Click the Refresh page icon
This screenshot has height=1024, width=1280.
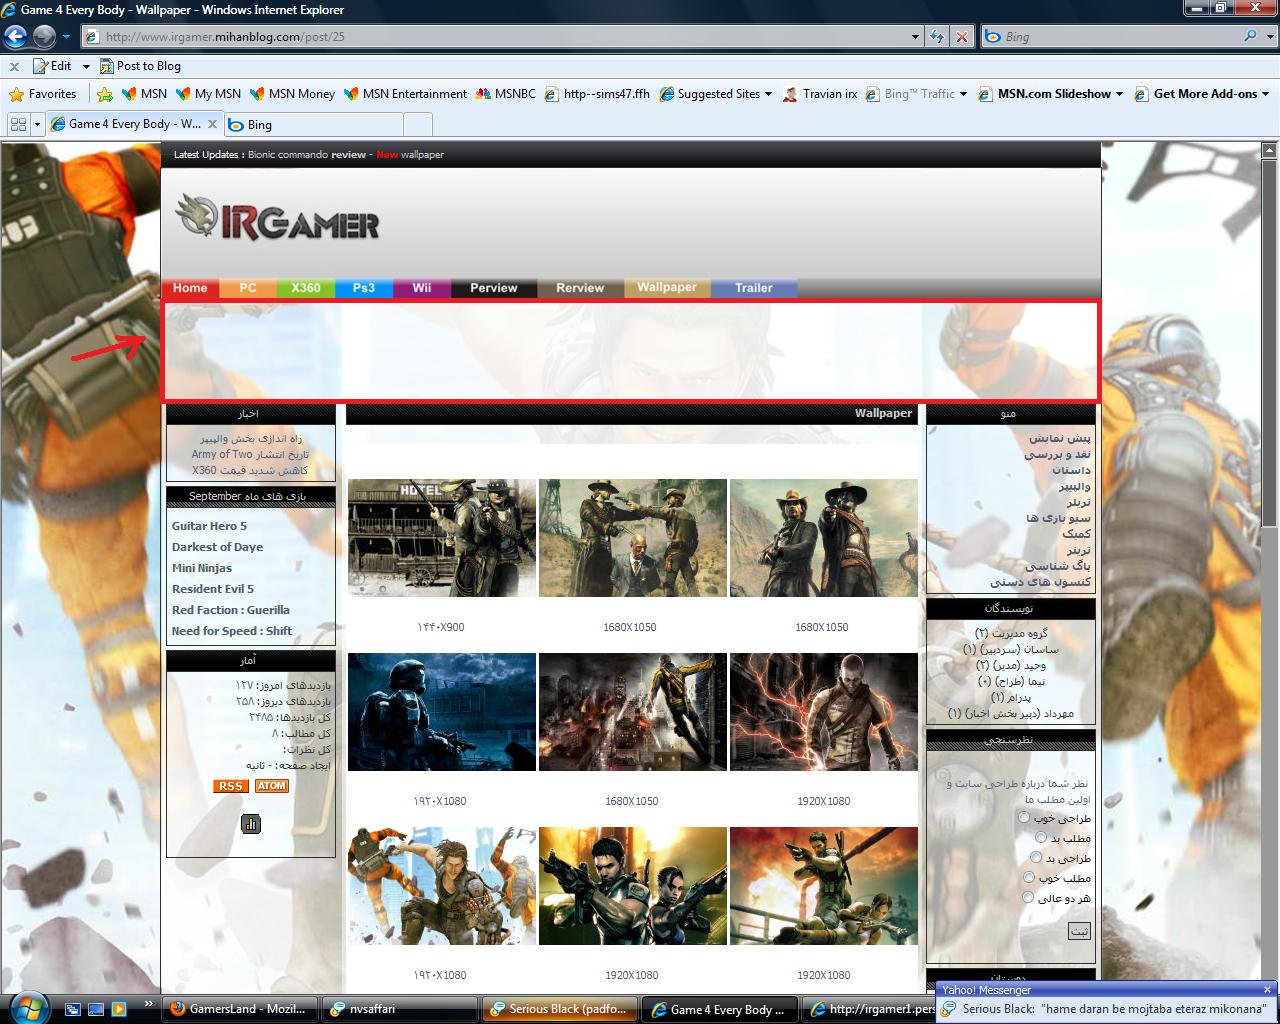[937, 37]
